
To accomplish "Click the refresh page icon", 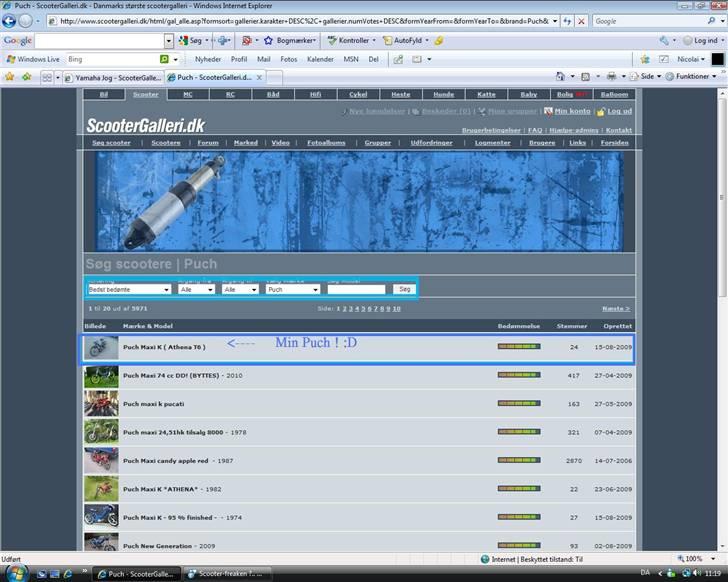I will click(x=568, y=21).
